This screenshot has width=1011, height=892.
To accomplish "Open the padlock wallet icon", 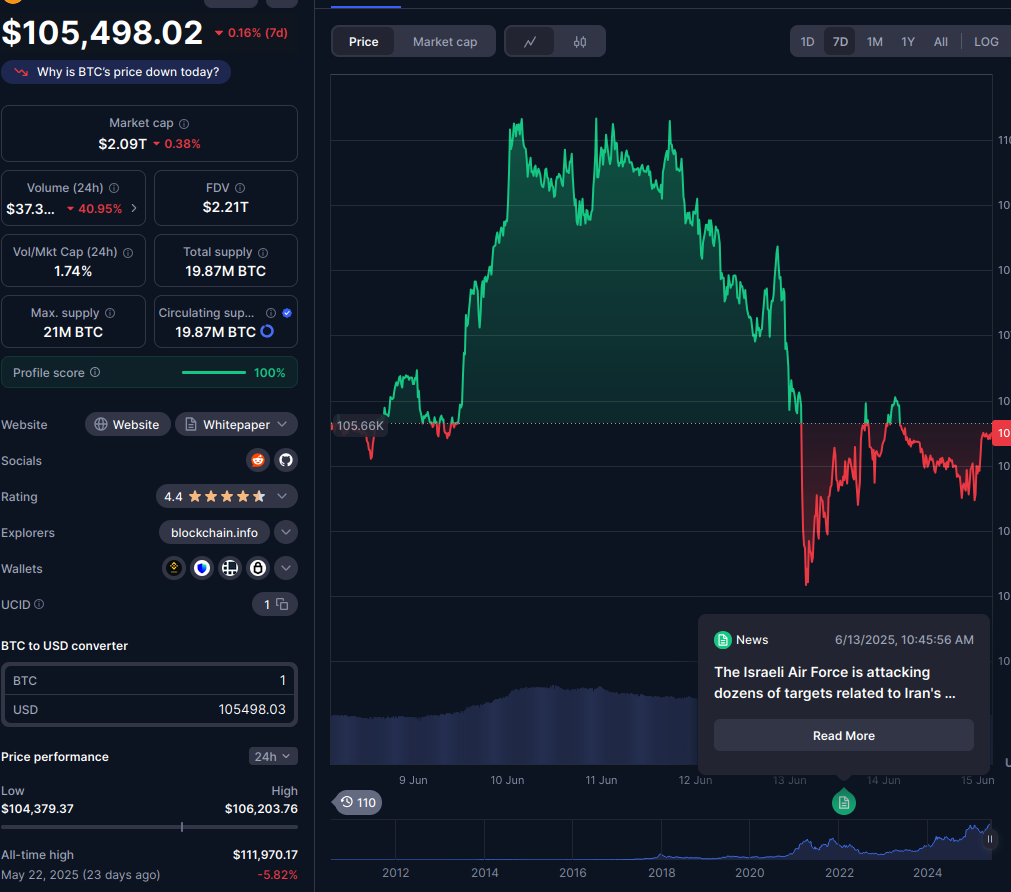I will (258, 568).
